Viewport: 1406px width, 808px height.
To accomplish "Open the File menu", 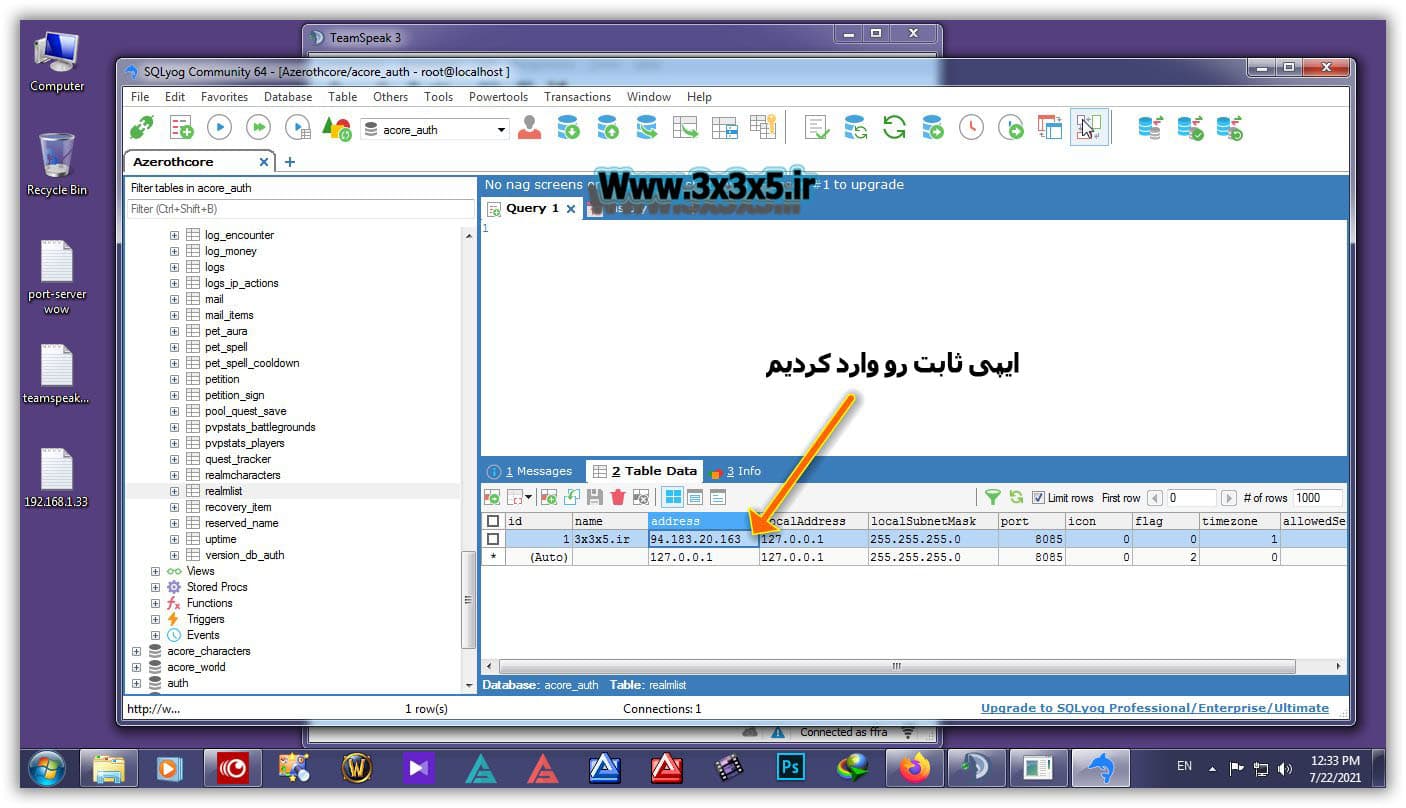I will (x=140, y=97).
